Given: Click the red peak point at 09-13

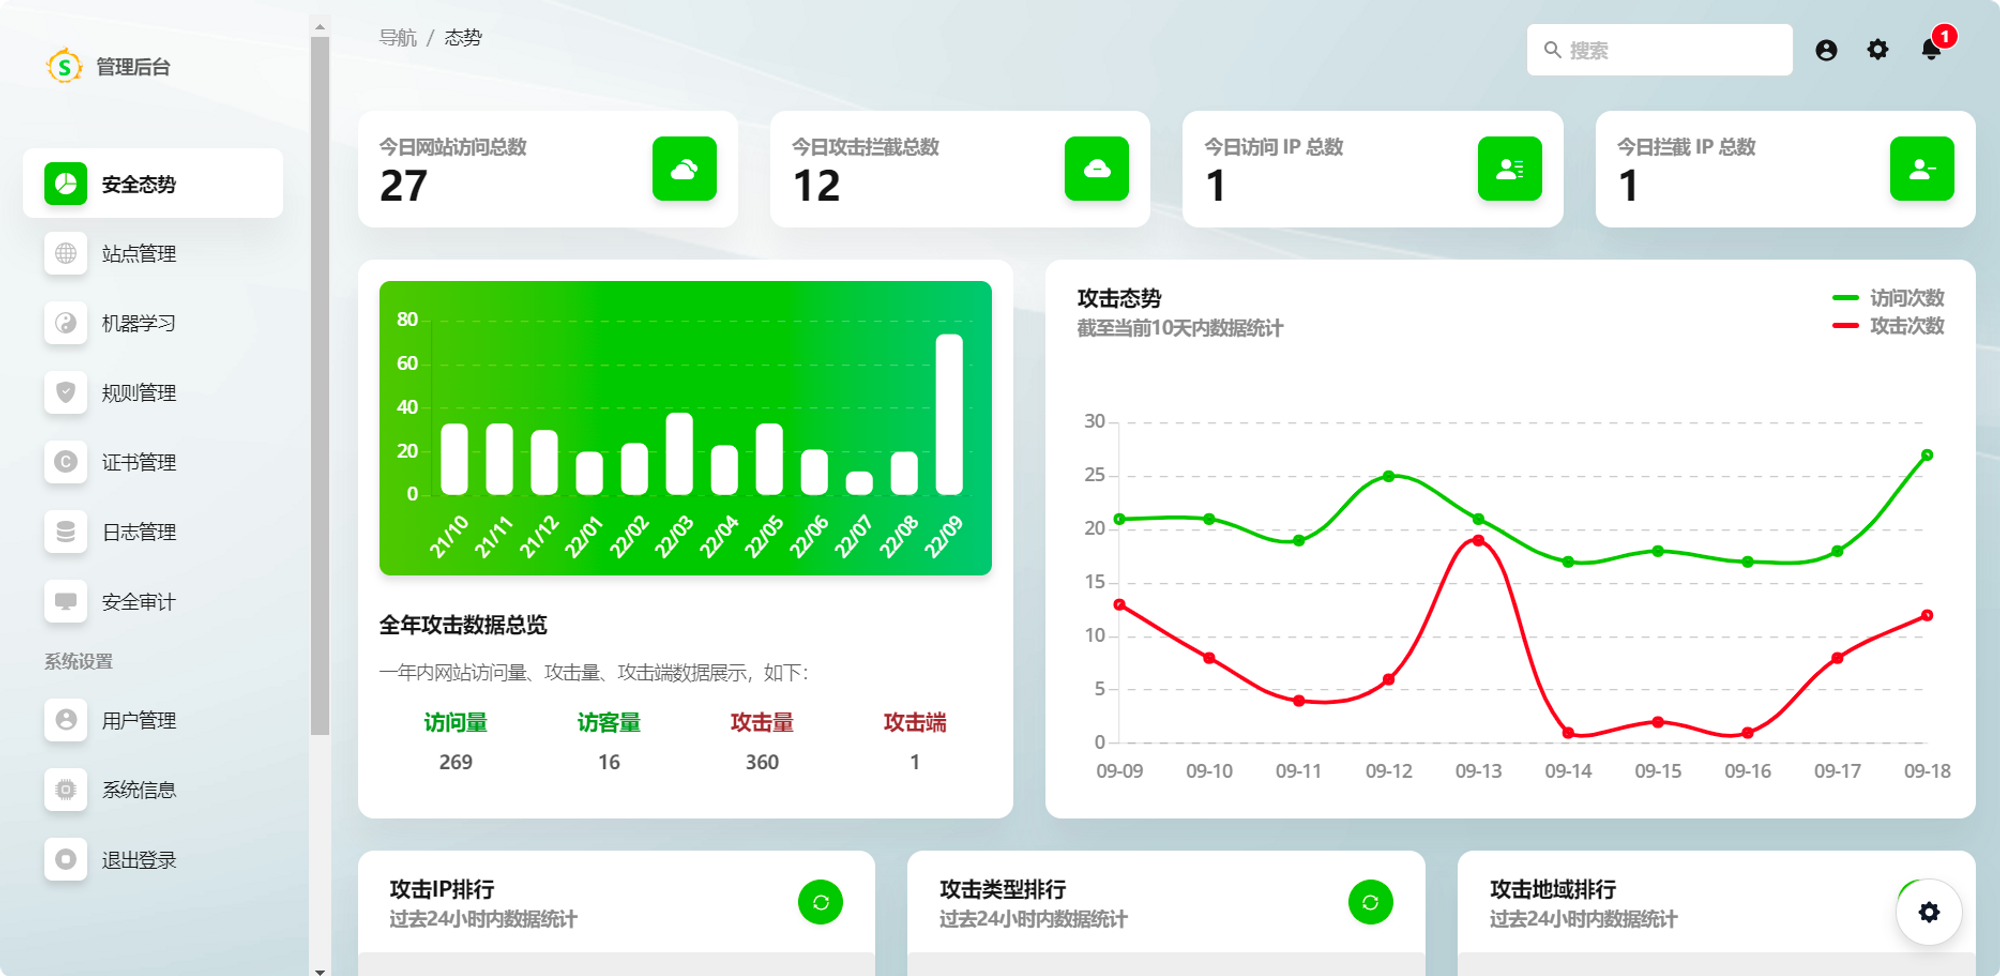Looking at the screenshot, I should [x=1478, y=540].
